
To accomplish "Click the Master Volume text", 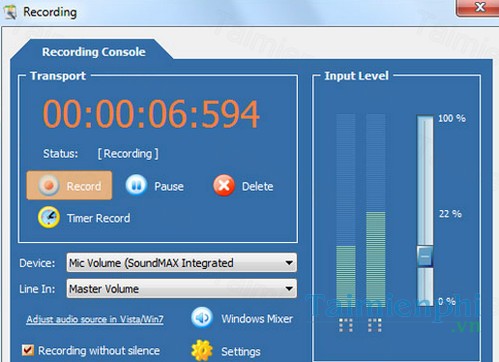I will point(104,289).
